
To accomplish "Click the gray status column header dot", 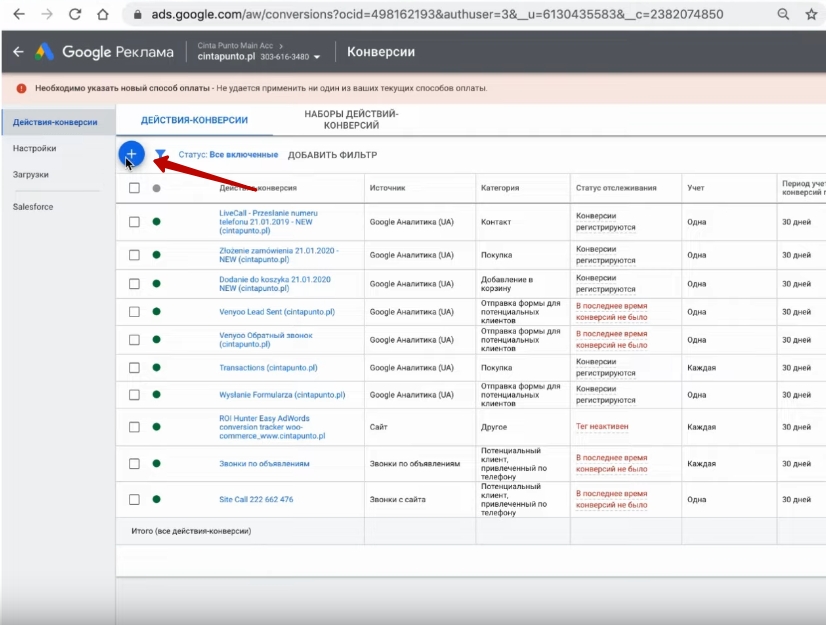I will [x=156, y=188].
